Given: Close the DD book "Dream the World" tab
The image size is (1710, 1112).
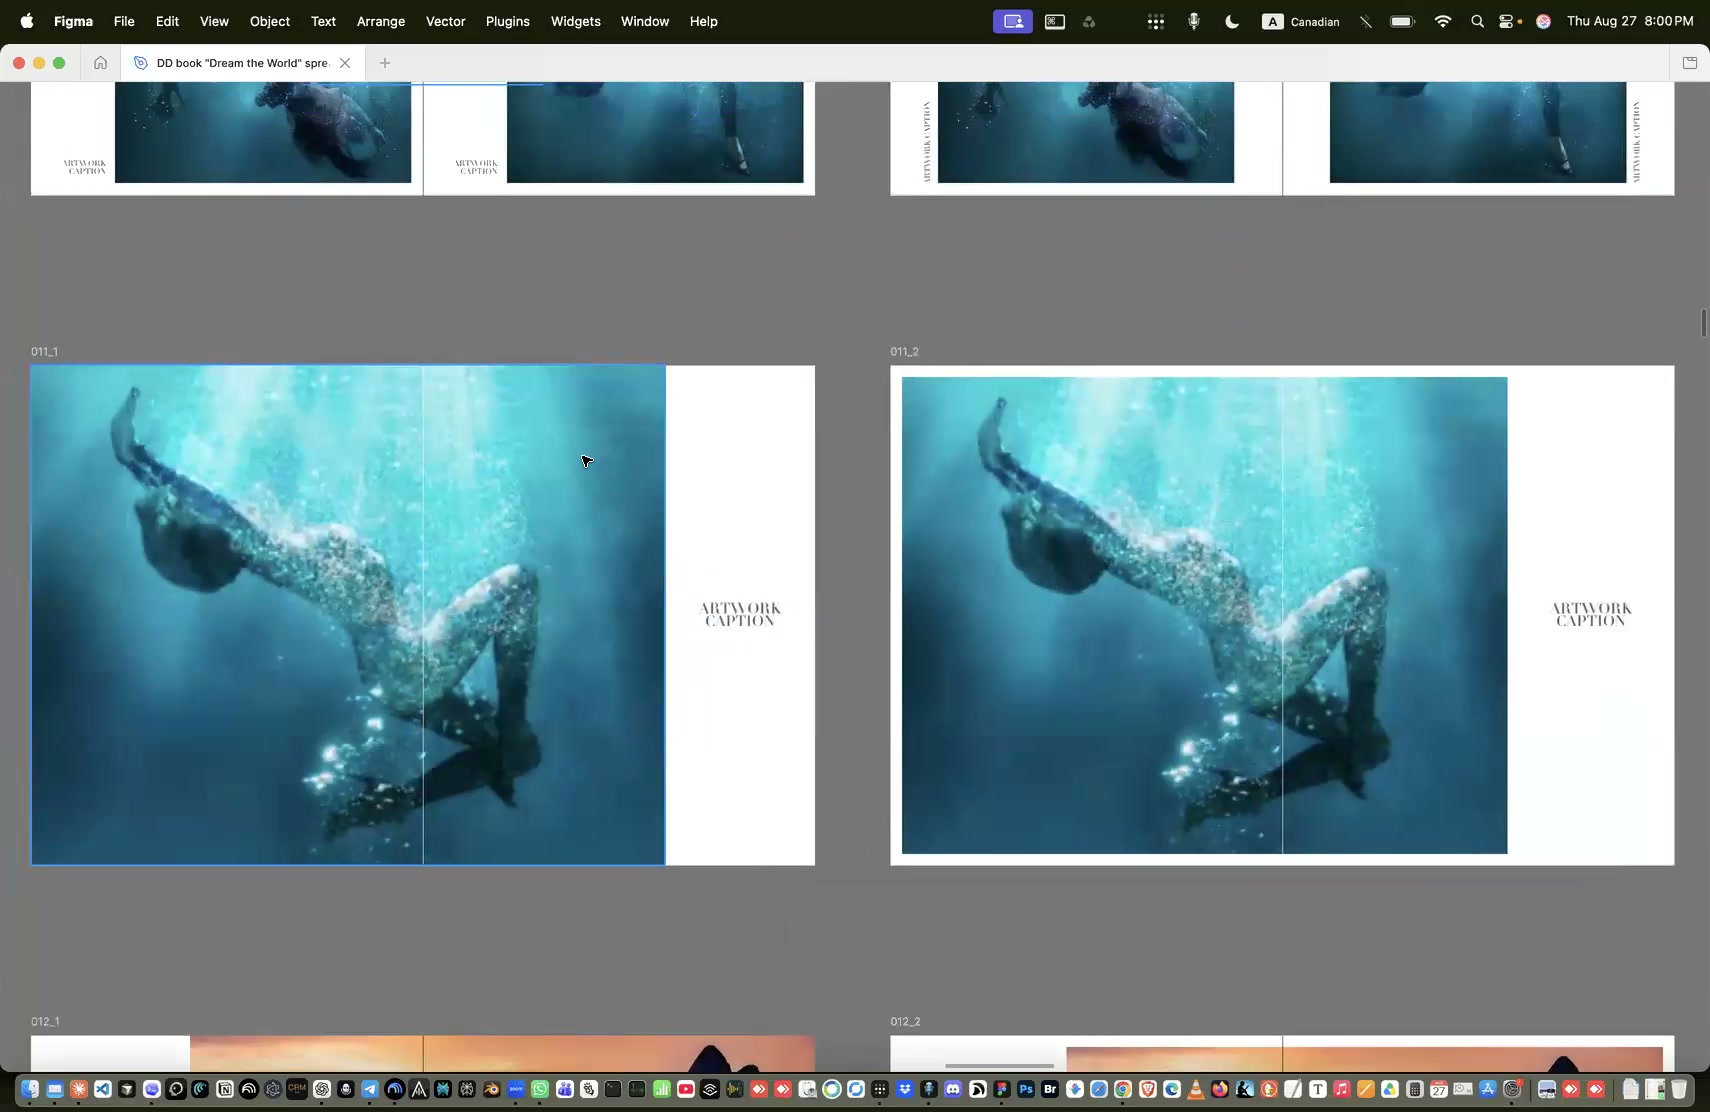Looking at the screenshot, I should click(345, 63).
